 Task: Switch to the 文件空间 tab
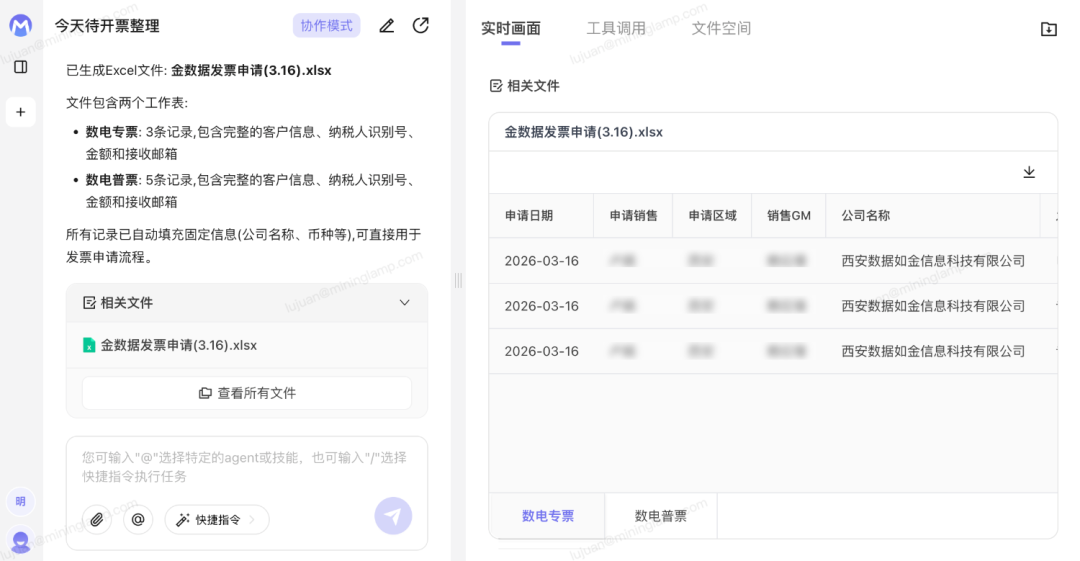point(721,28)
